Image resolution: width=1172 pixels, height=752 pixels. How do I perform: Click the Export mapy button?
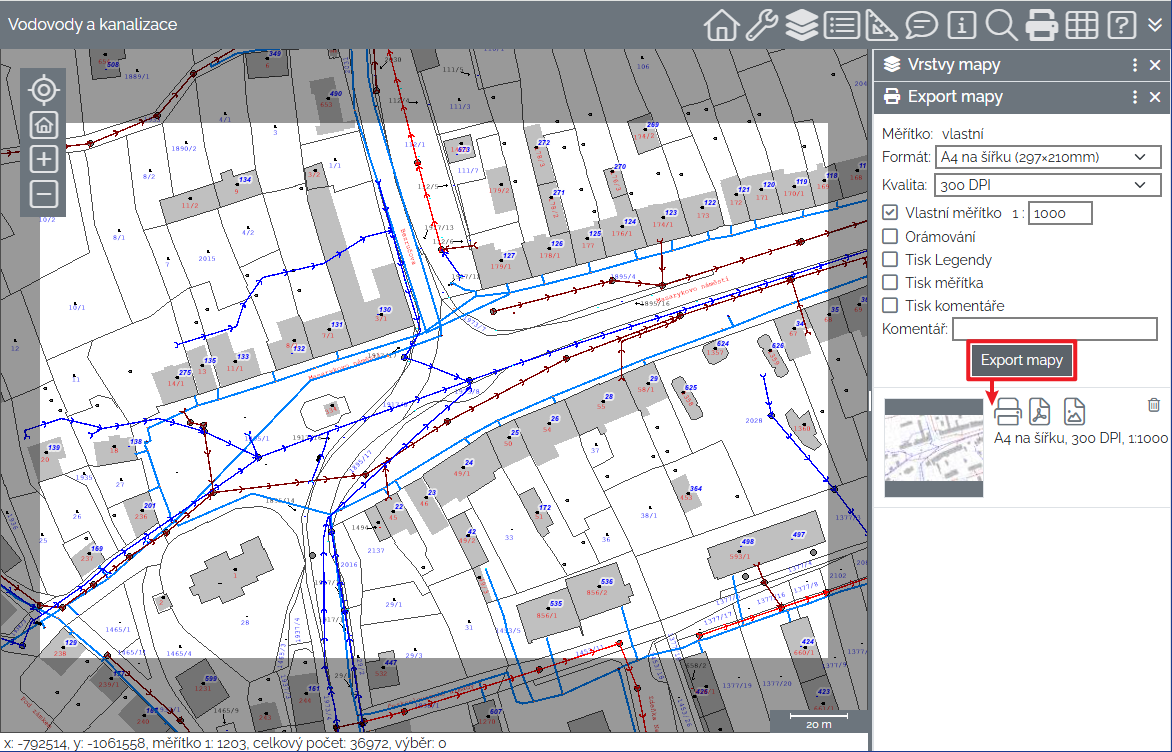[x=1021, y=361]
